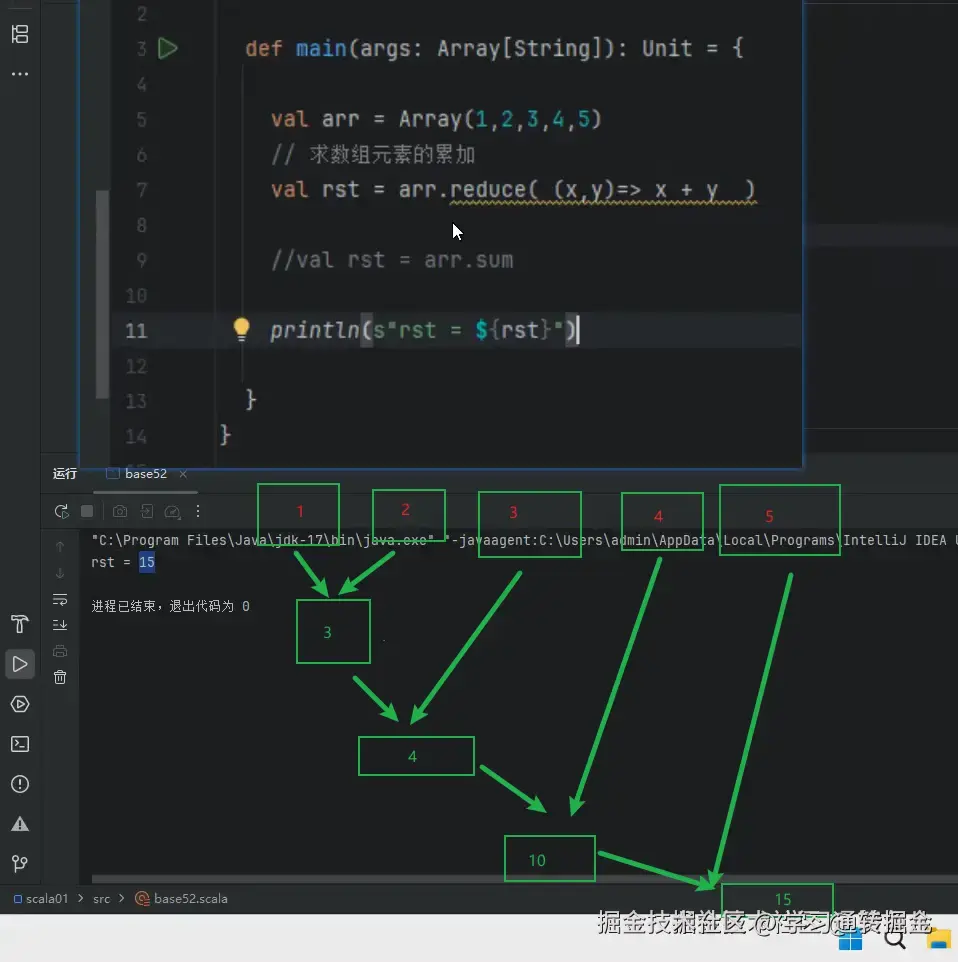Take a thread dump with camera icon
The width and height of the screenshot is (958, 962).
tap(120, 511)
